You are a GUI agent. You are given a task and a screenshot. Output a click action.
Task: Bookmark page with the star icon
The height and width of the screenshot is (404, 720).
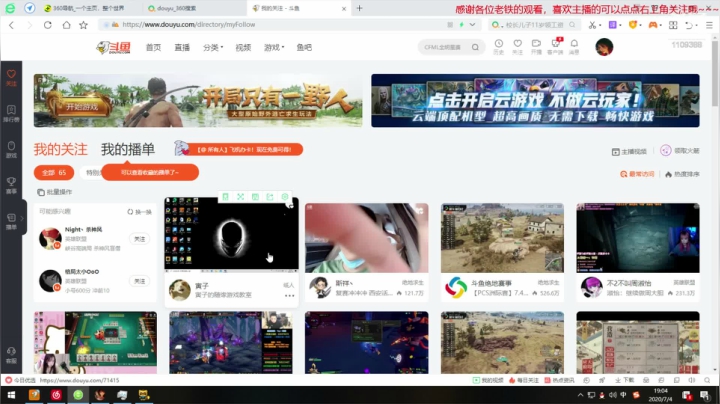pyautogui.click(x=83, y=25)
